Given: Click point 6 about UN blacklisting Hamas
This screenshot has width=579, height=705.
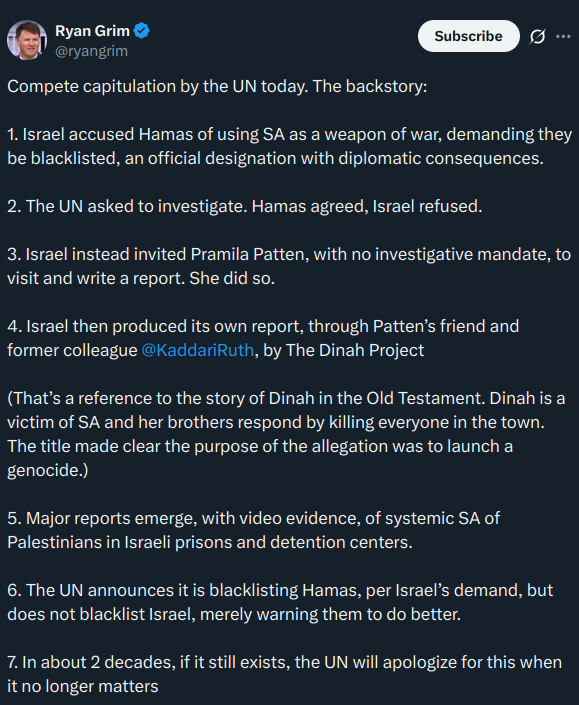Looking at the screenshot, I should [x=280, y=602].
